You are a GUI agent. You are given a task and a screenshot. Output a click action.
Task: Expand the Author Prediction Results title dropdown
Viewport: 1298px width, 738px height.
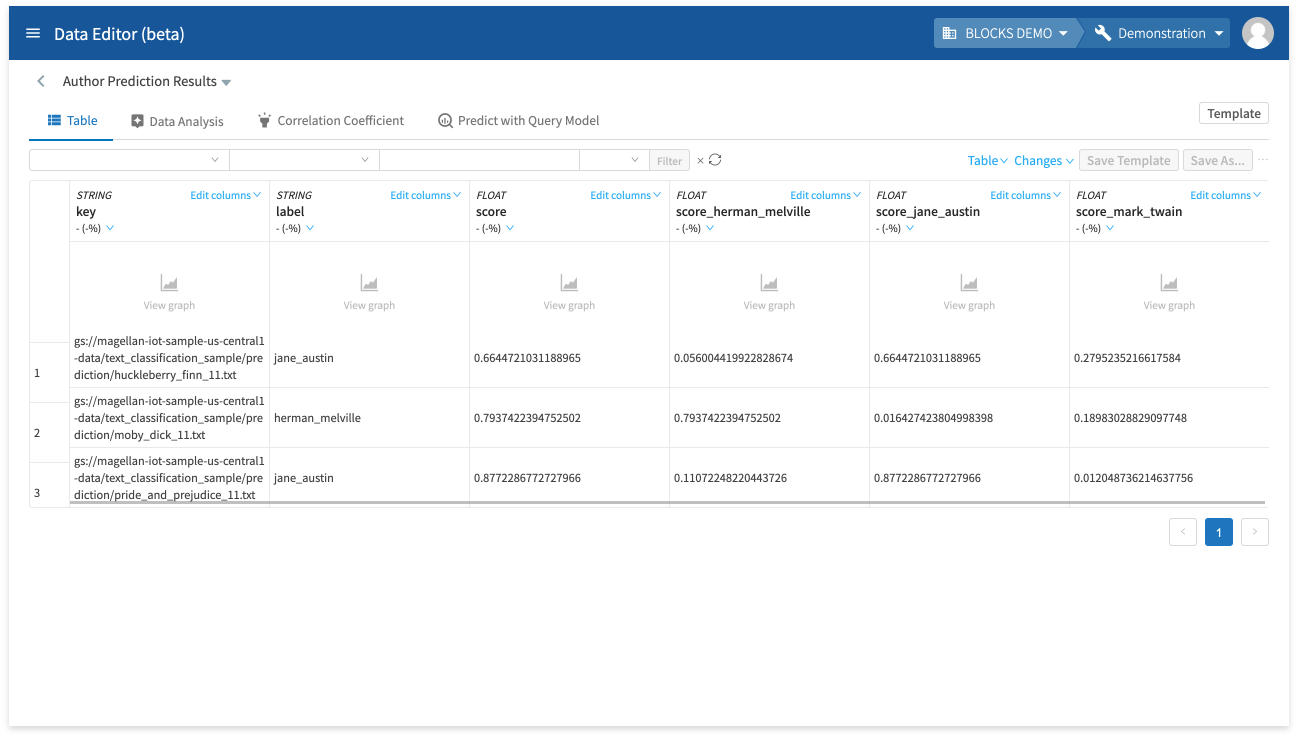(226, 82)
